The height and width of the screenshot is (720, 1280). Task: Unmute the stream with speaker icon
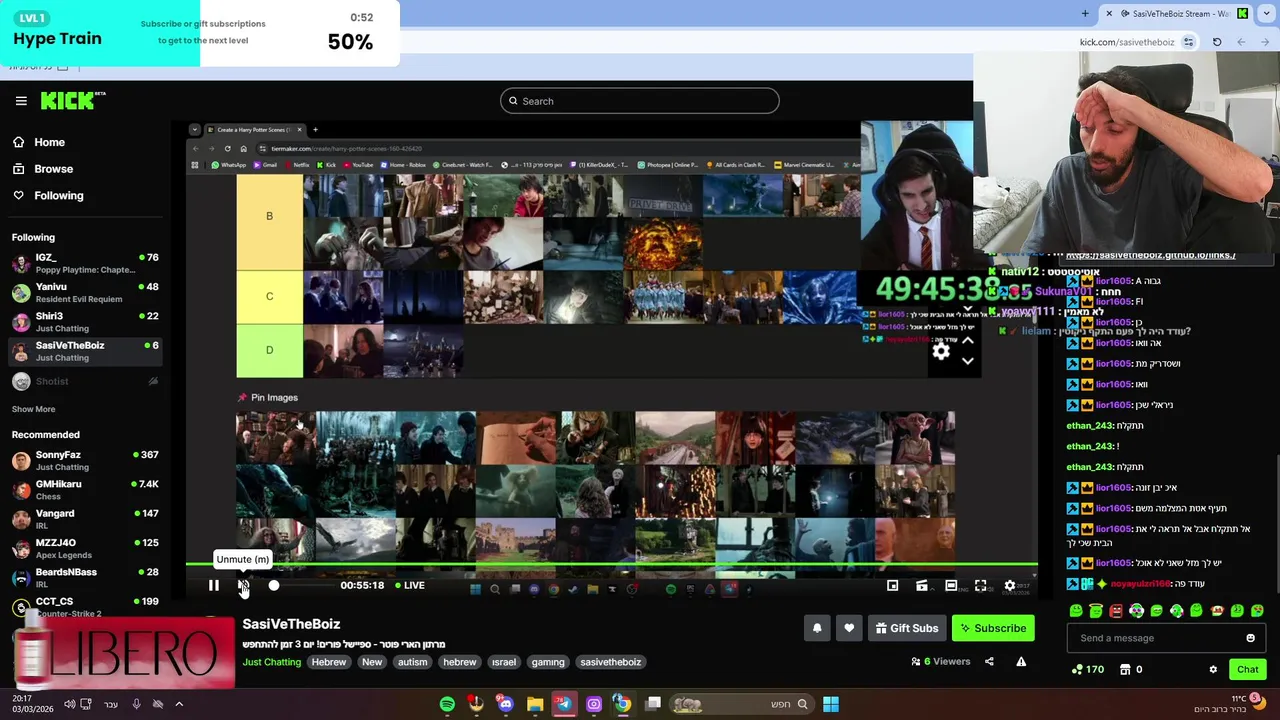click(243, 586)
